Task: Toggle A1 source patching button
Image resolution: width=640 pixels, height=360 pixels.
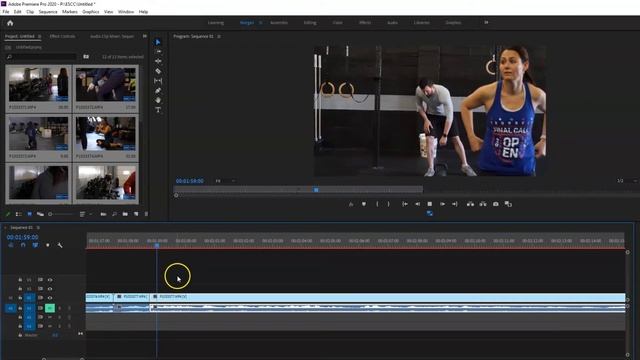Action: tap(10, 308)
